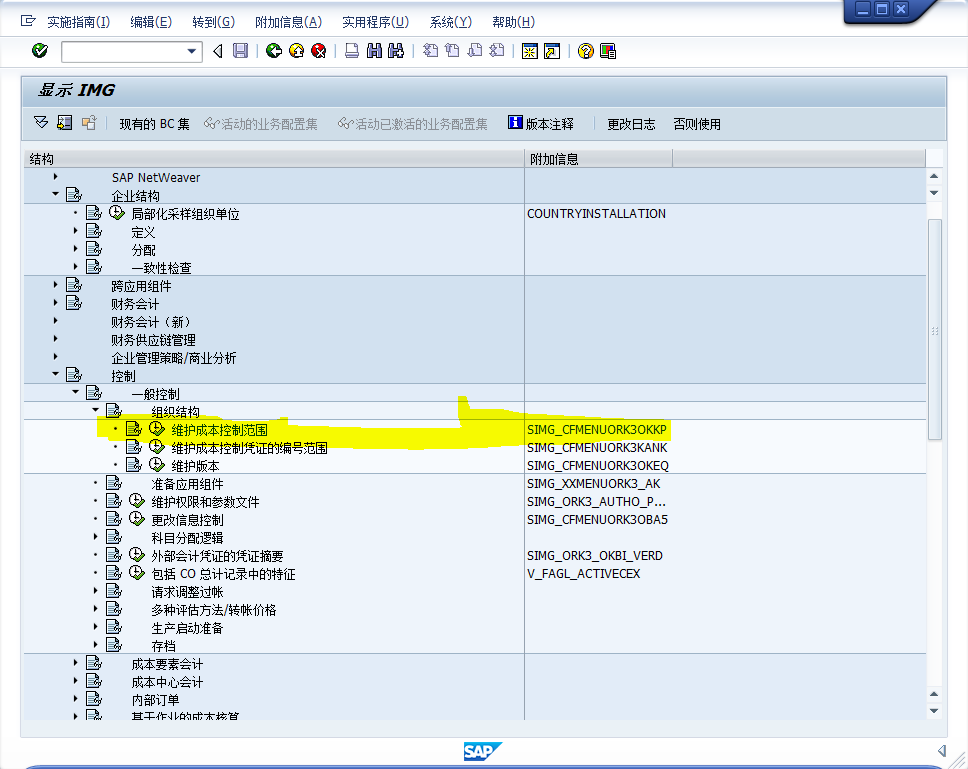Click the green checkmark Enter icon
This screenshot has height=769, width=968.
(x=40, y=51)
